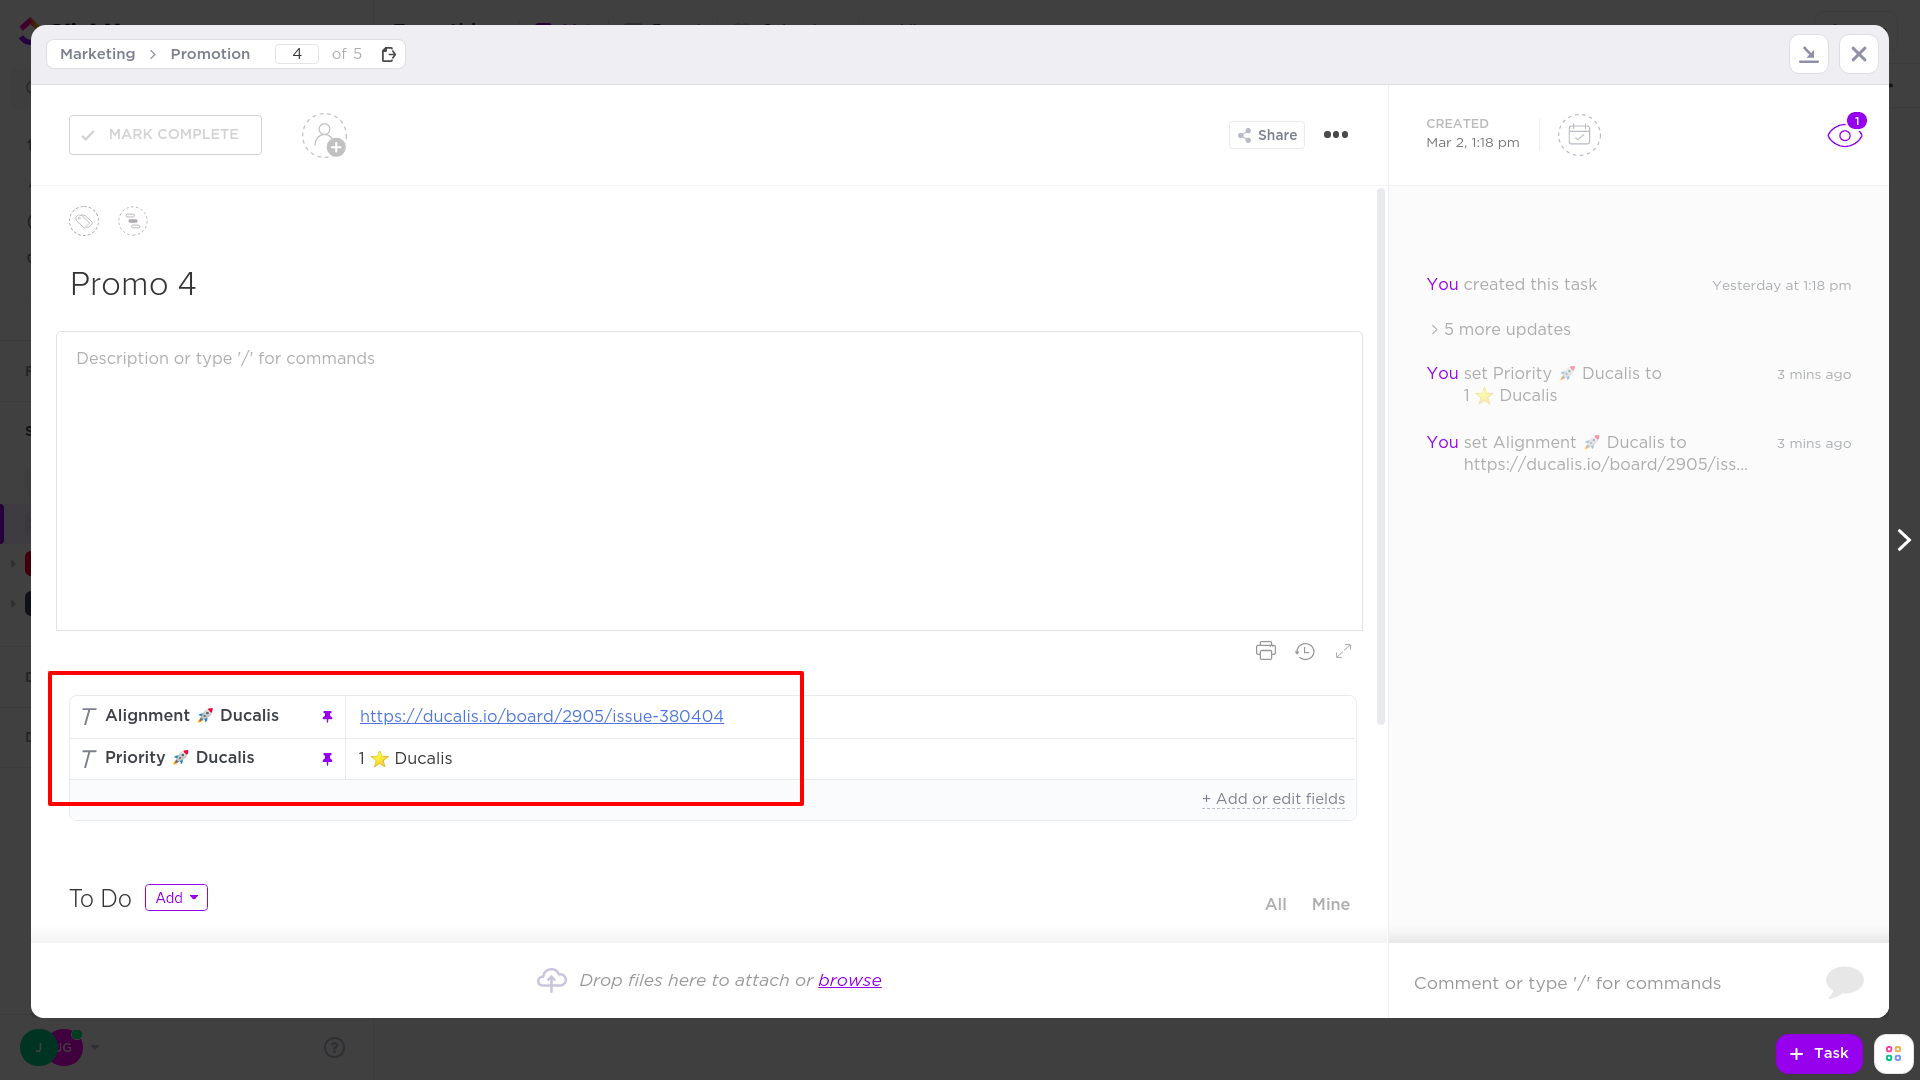Toggle watchers via the eye icon
Image resolution: width=1920 pixels, height=1080 pixels.
[x=1845, y=134]
